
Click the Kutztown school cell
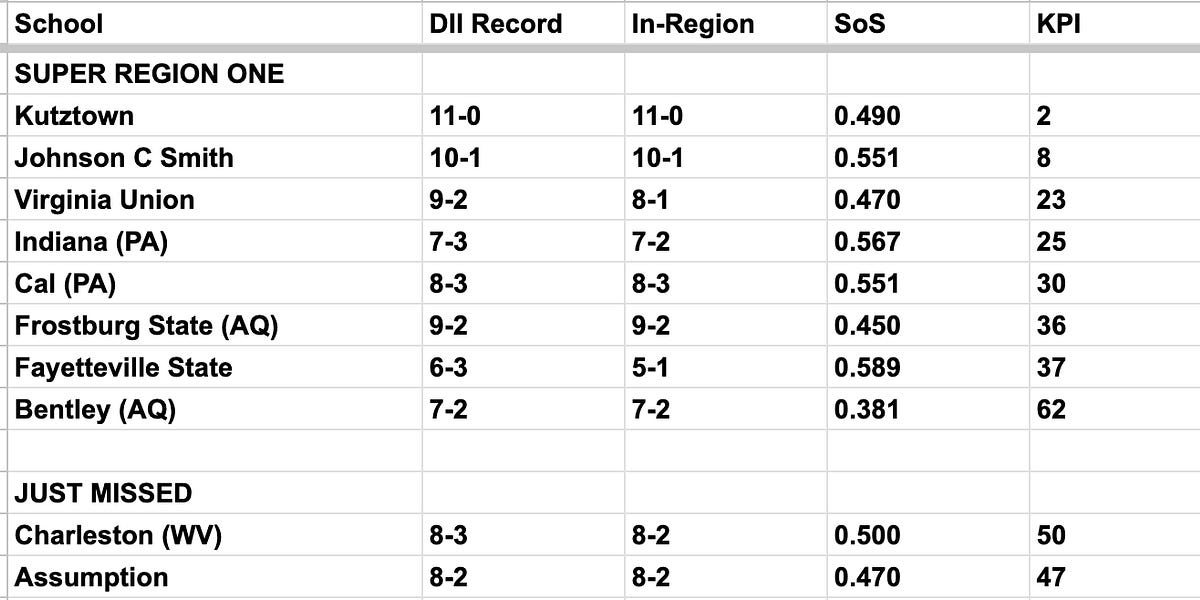tap(74, 116)
